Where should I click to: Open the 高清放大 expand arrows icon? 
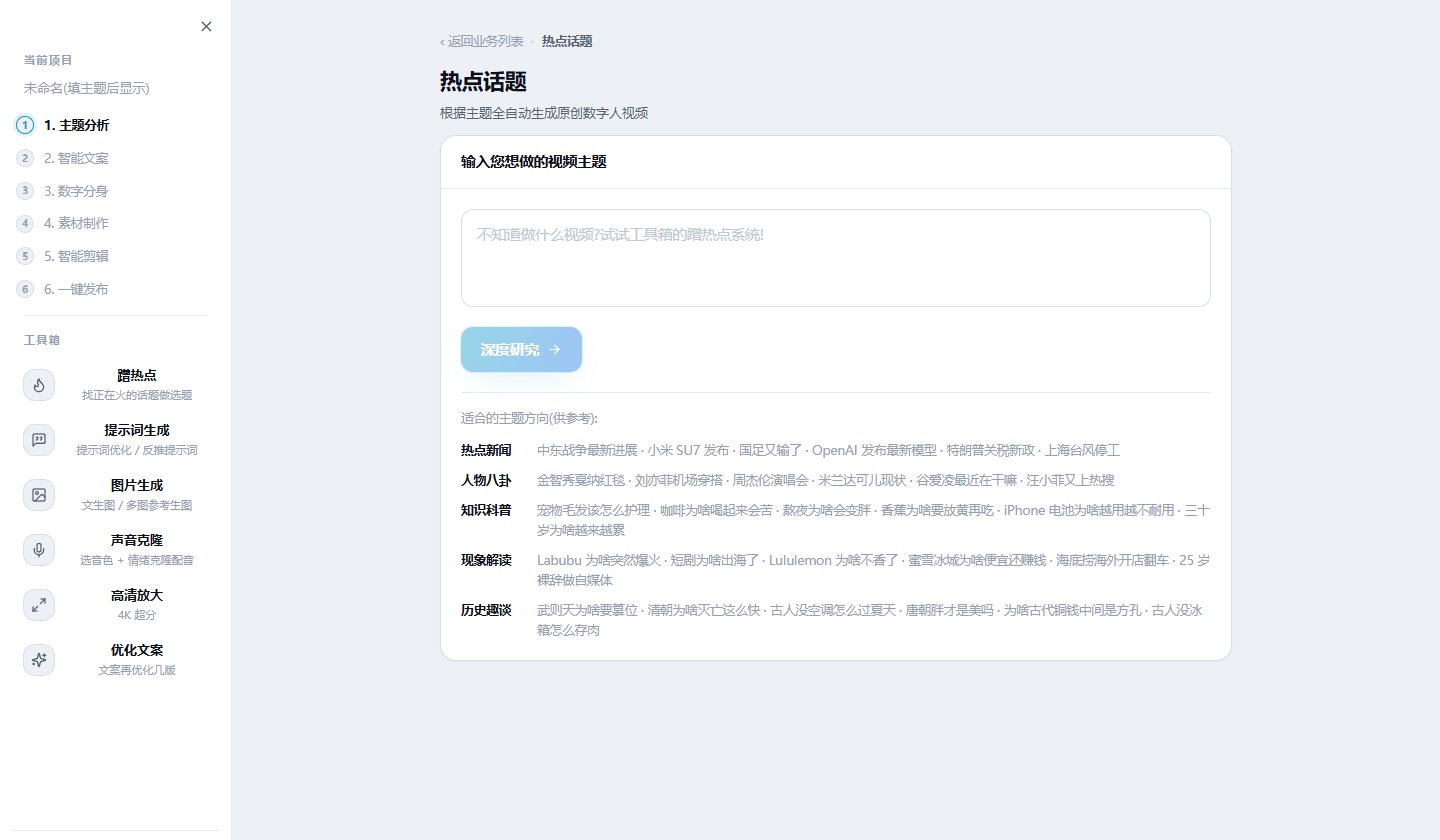click(39, 605)
